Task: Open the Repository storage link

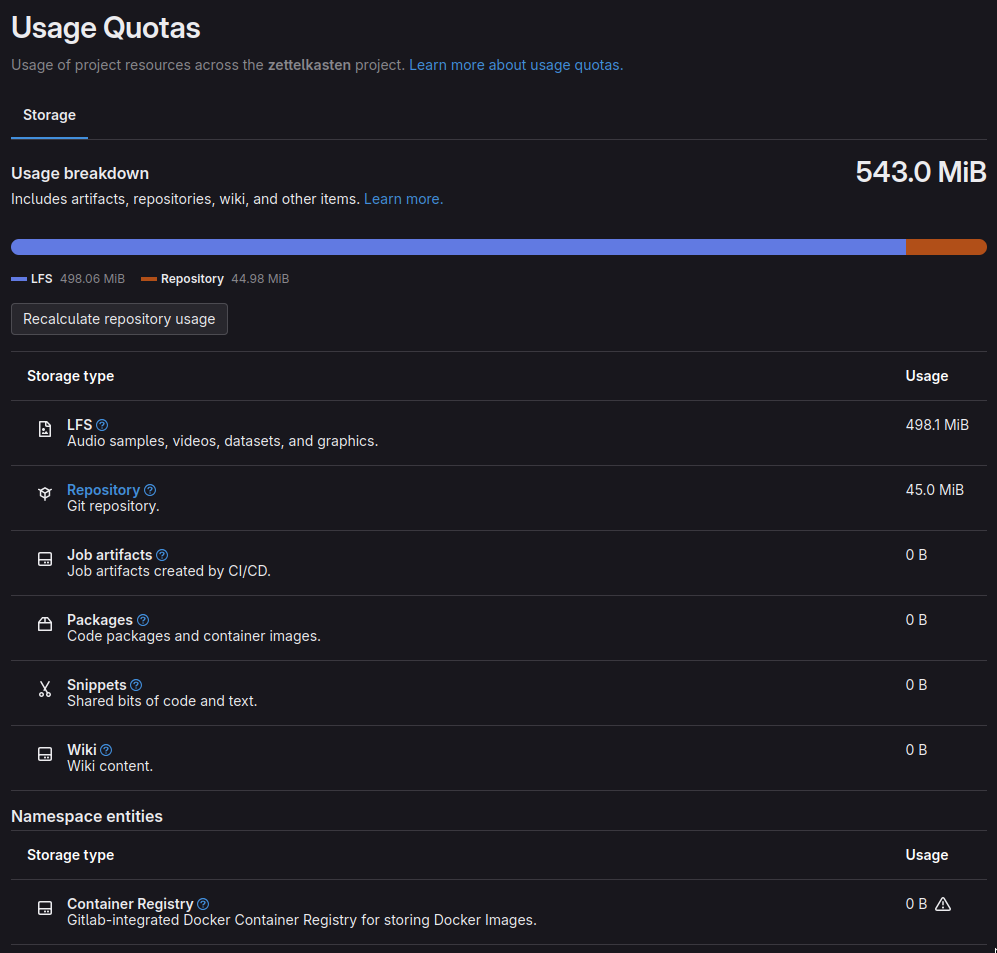Action: (x=103, y=490)
